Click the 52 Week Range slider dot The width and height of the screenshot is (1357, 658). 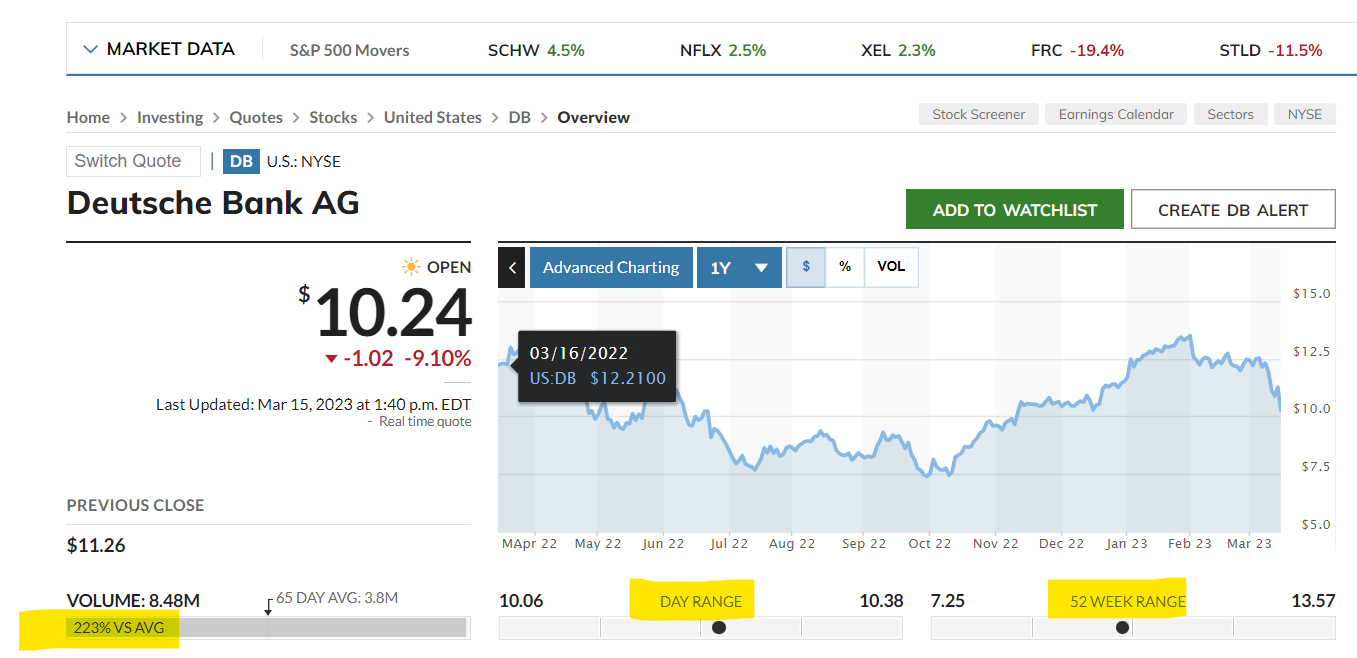coord(1122,628)
